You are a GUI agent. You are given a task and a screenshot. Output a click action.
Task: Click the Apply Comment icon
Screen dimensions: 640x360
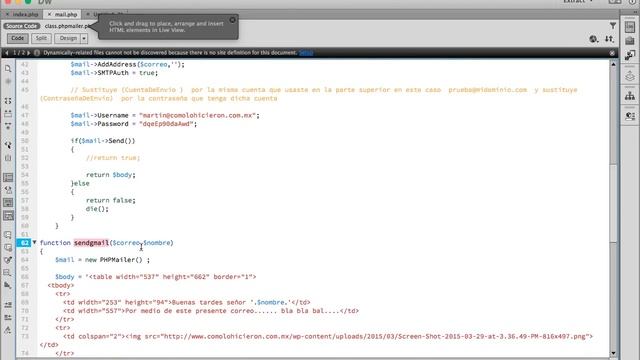click(8, 235)
